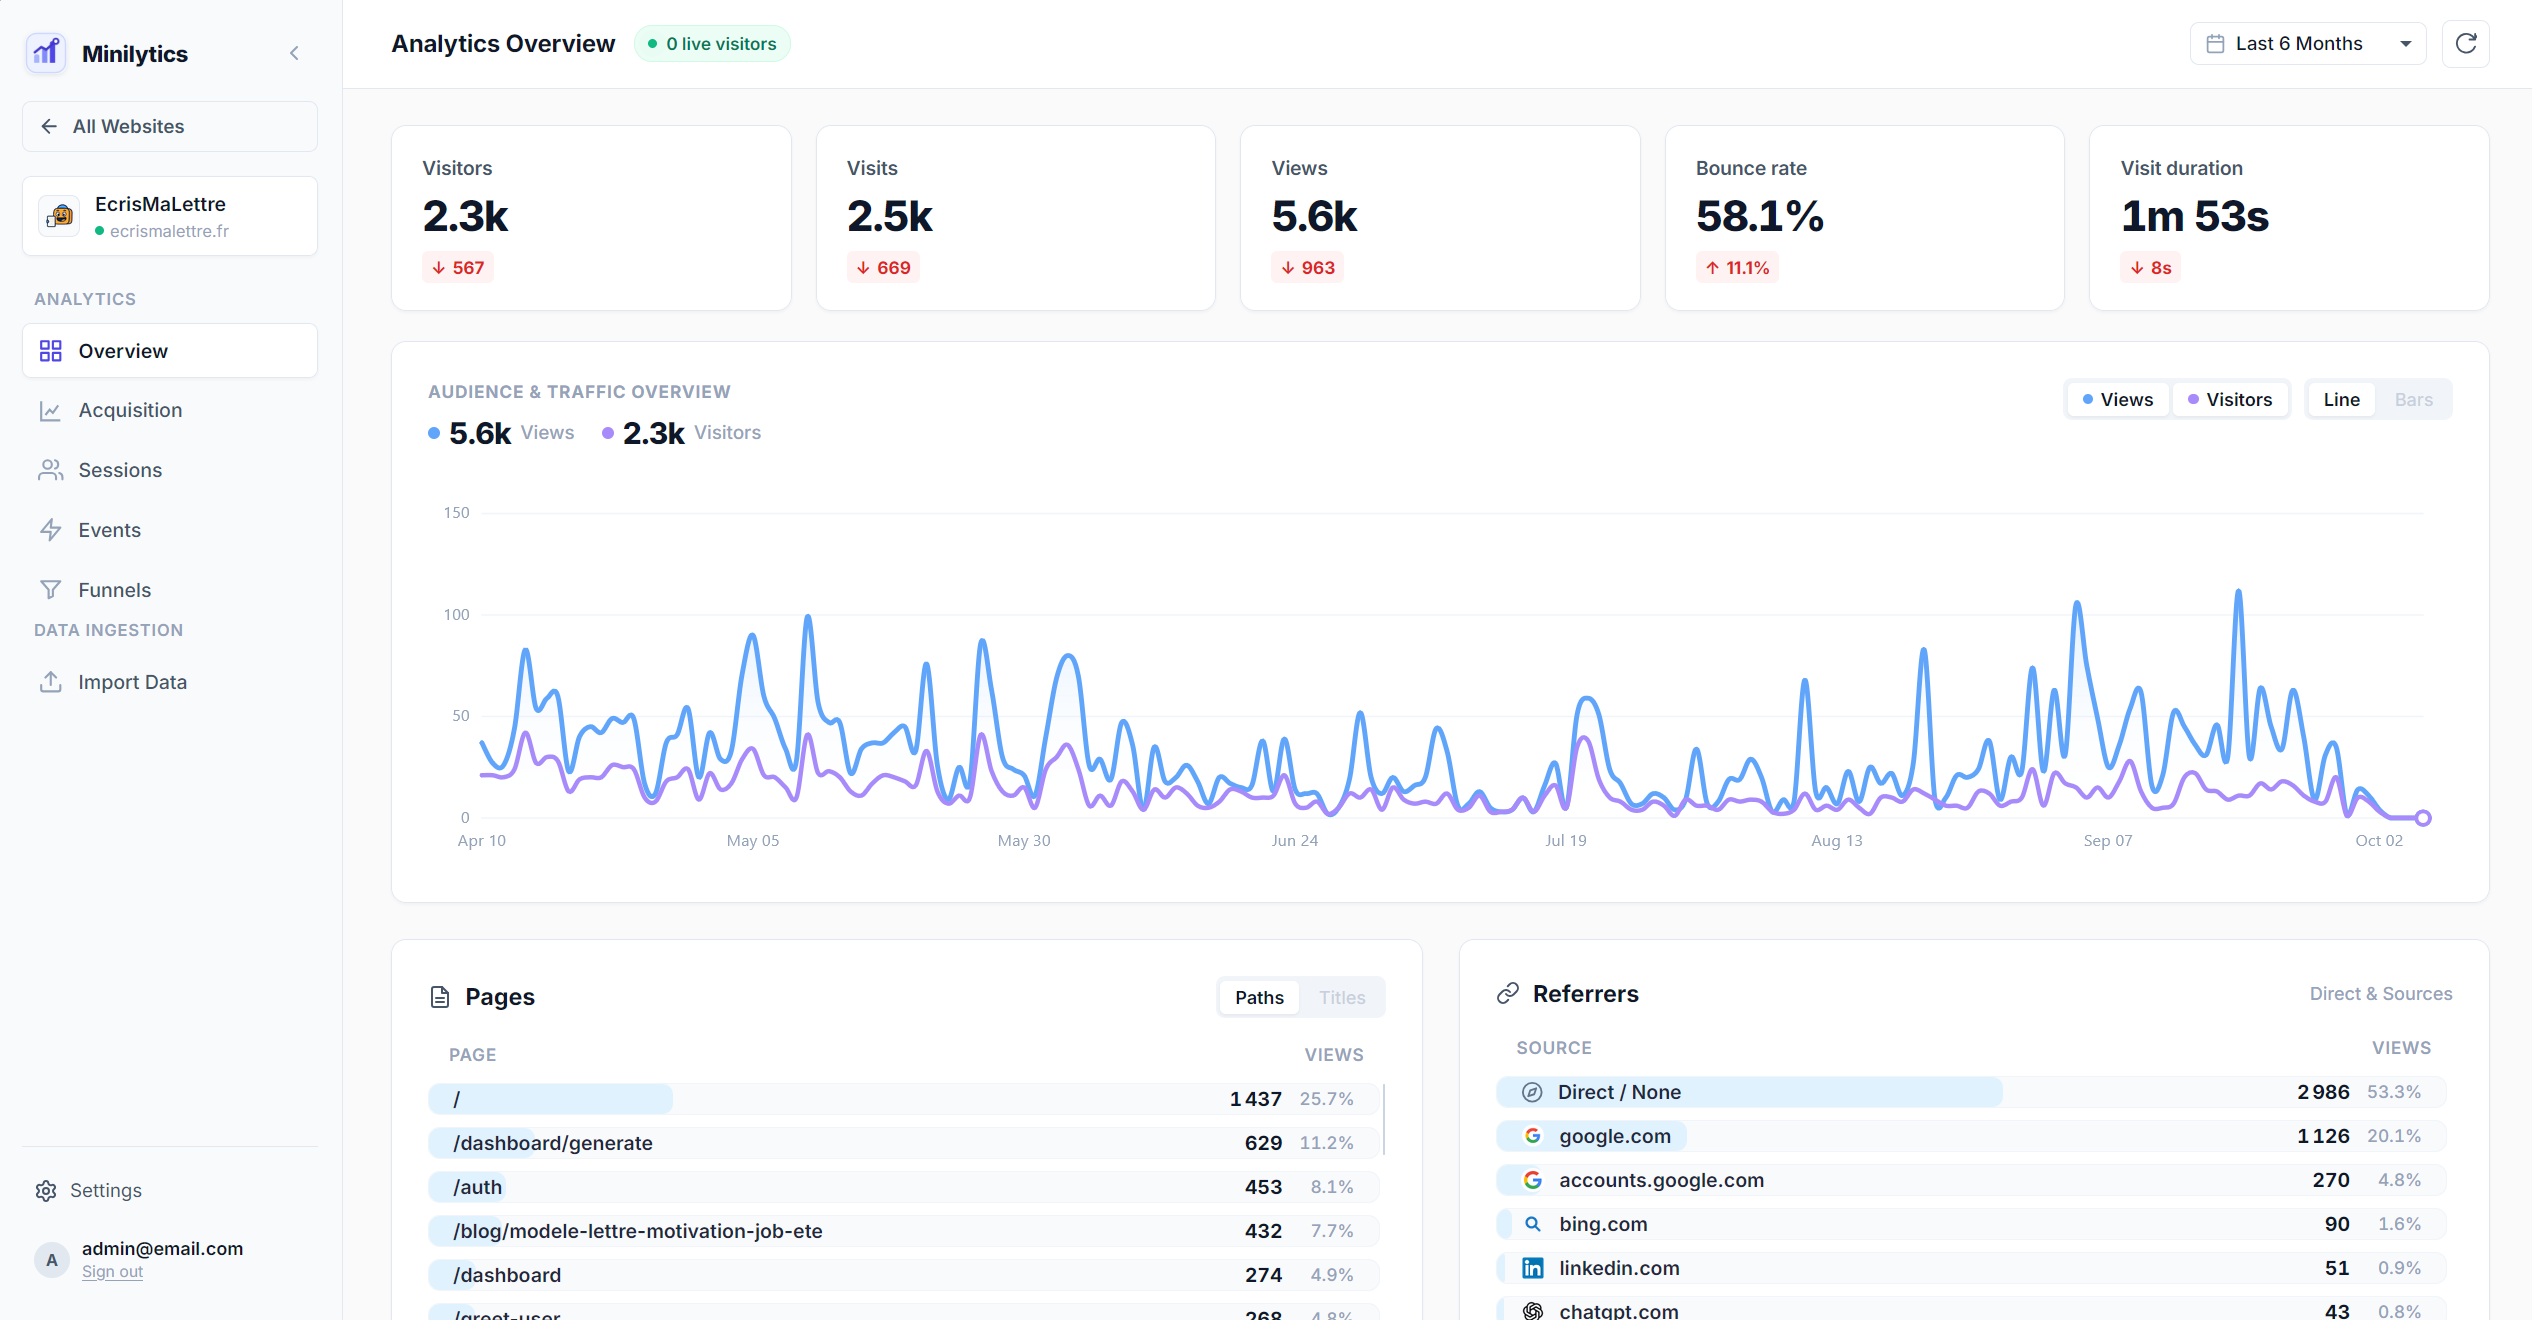The image size is (2532, 1320).
Task: Show pages by Paths
Action: pos(1259,998)
